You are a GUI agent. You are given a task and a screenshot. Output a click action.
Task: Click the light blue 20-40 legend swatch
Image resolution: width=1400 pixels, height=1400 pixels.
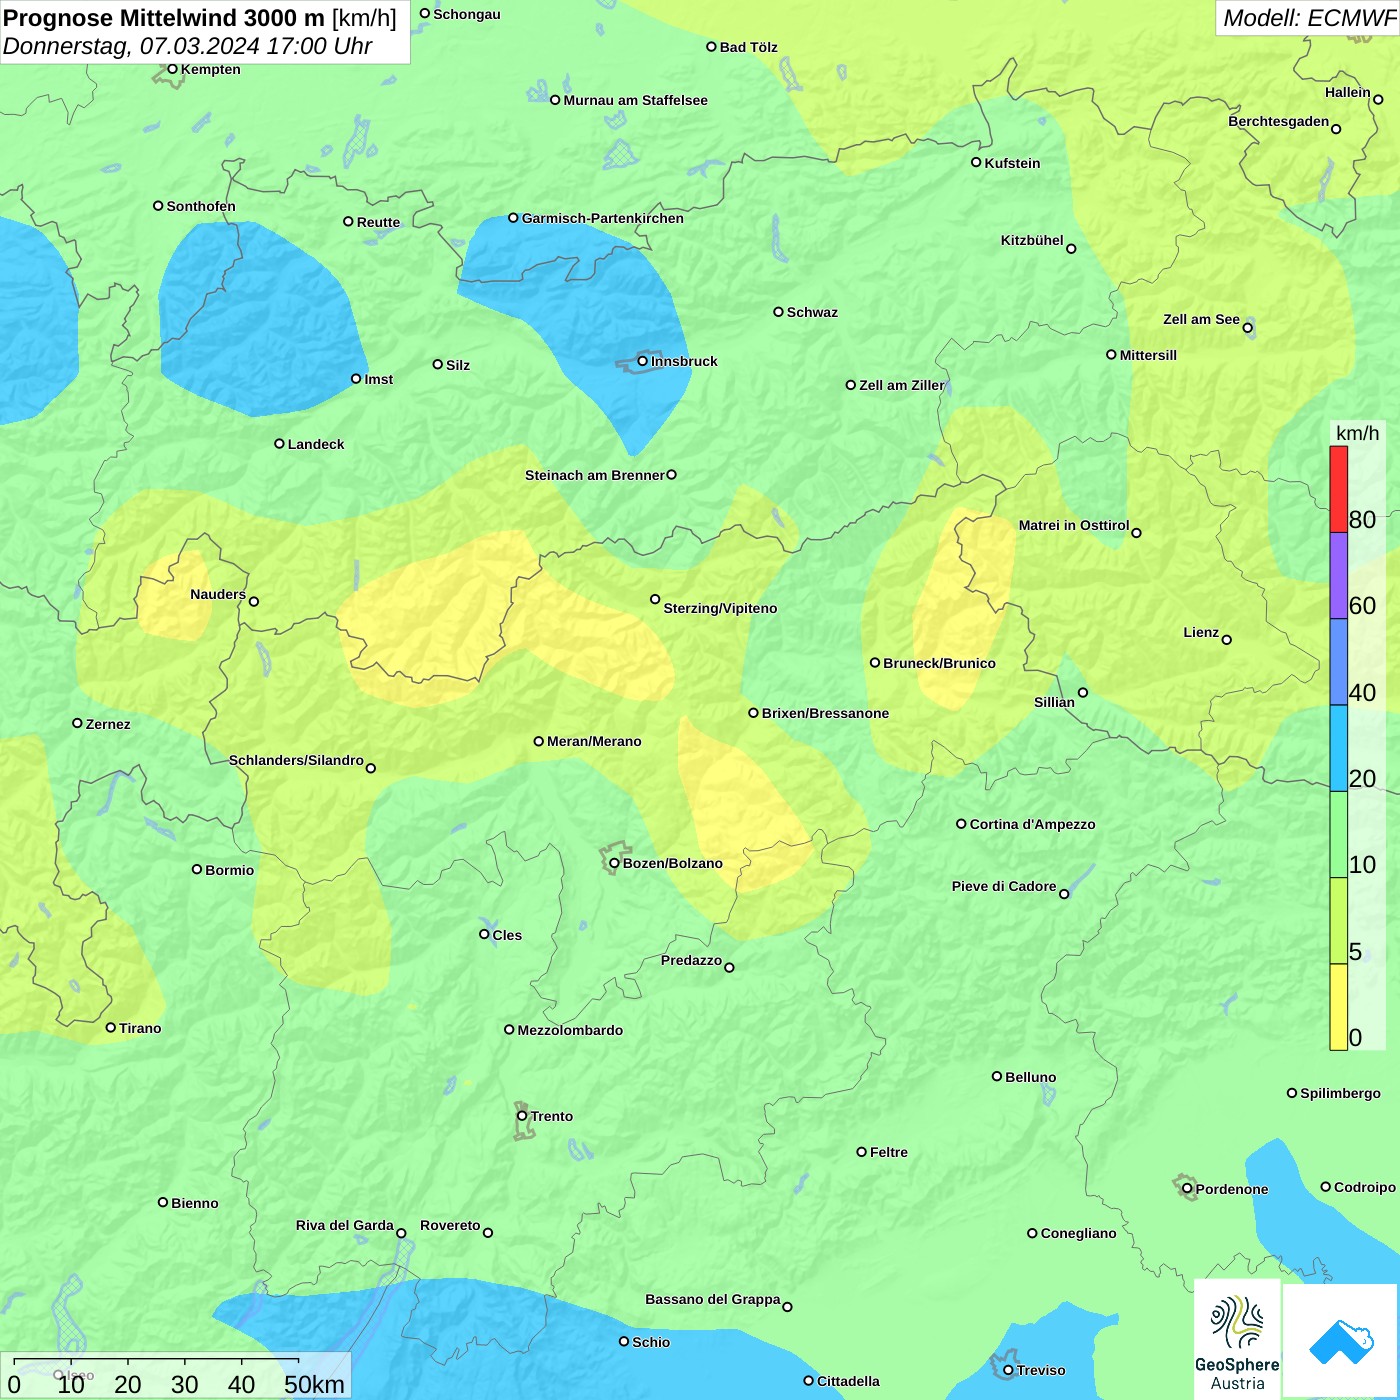1338,748
